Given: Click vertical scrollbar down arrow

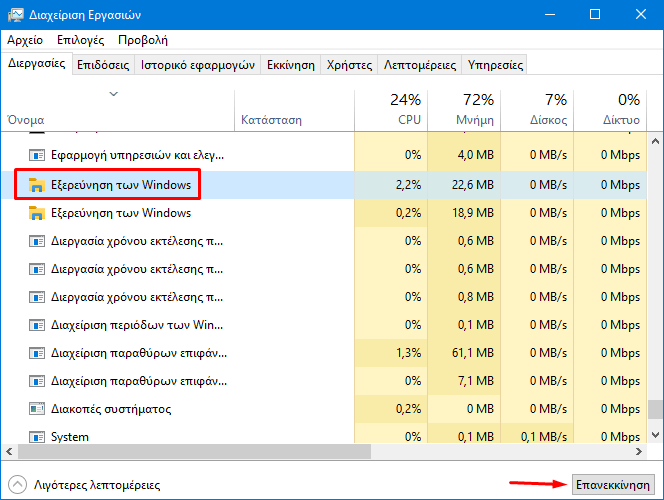Looking at the screenshot, I should [x=655, y=435].
